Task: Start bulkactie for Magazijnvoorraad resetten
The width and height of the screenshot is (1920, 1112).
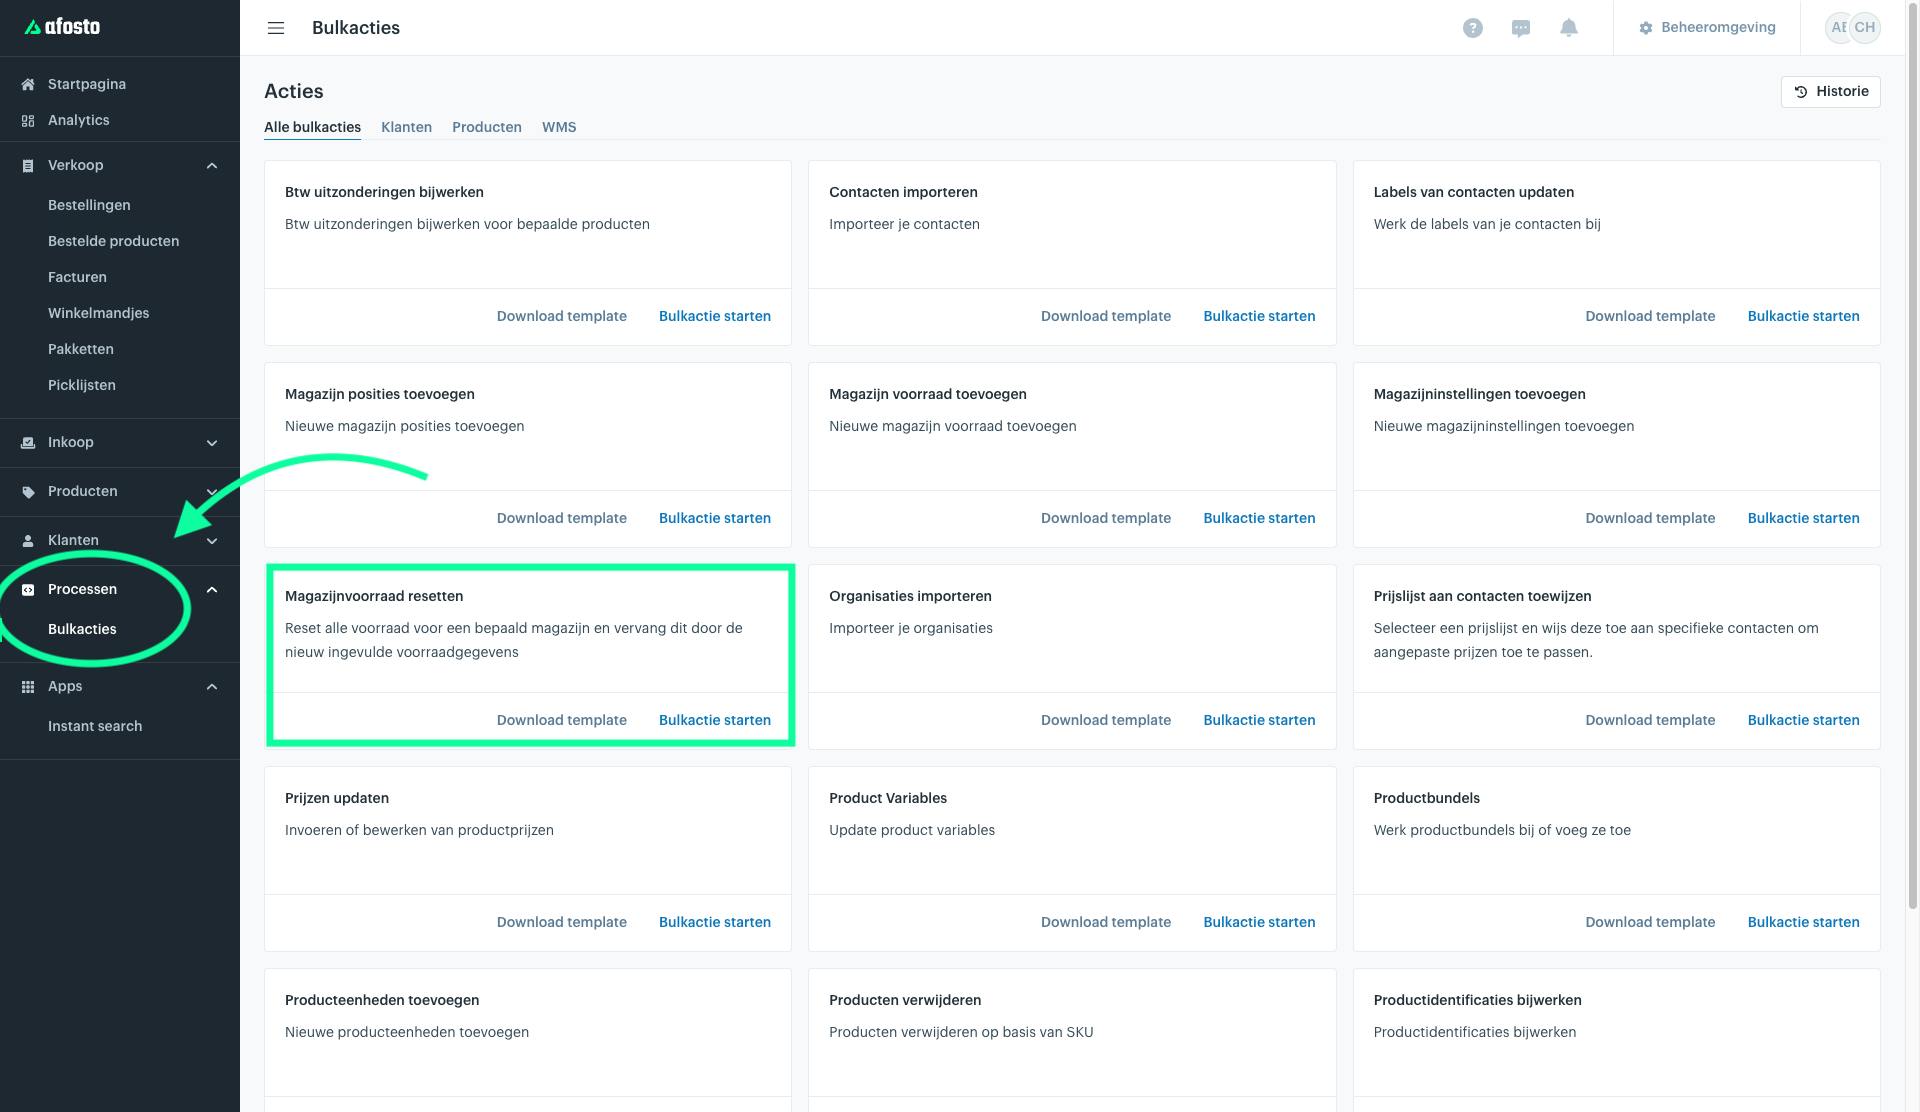Action: pos(715,720)
